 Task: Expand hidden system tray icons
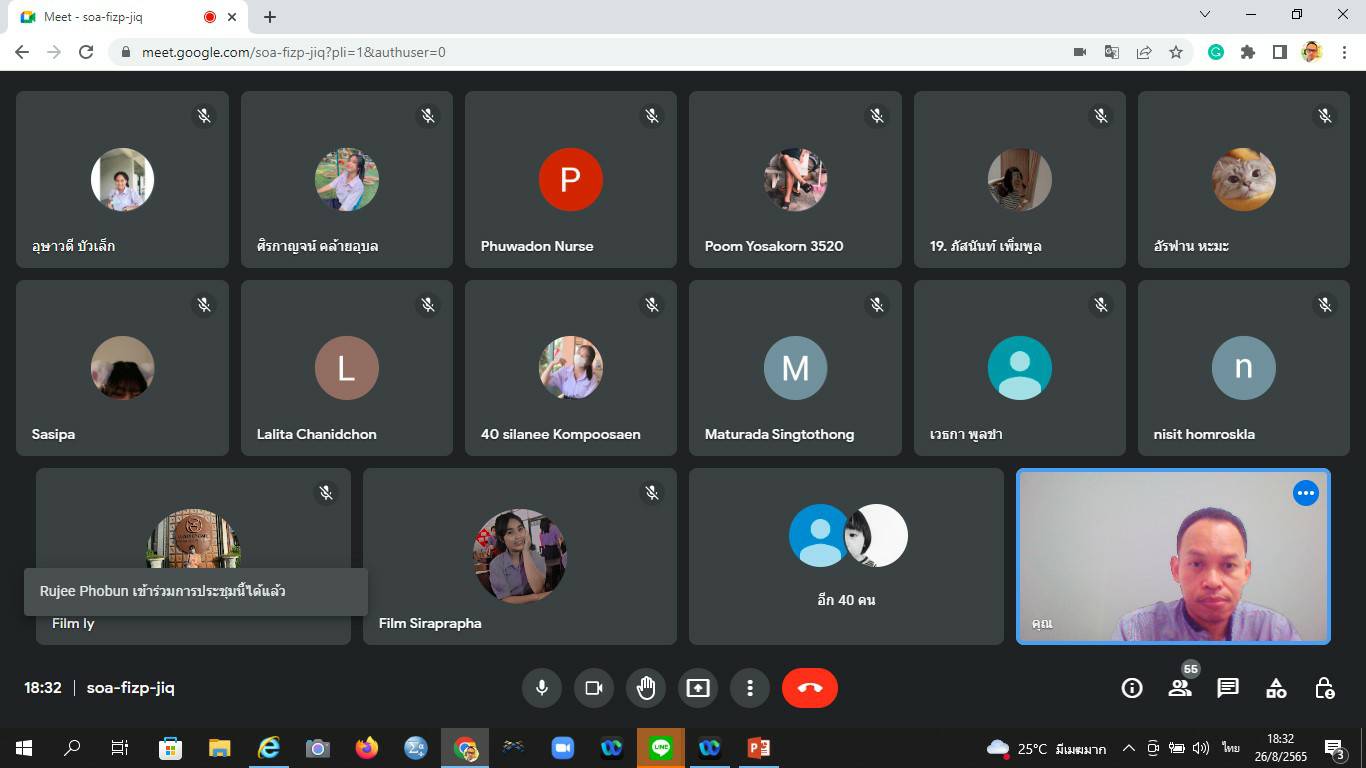[x=1129, y=748]
